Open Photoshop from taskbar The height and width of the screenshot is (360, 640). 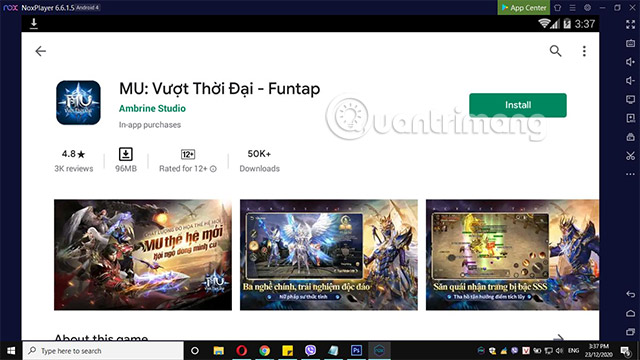coord(356,351)
